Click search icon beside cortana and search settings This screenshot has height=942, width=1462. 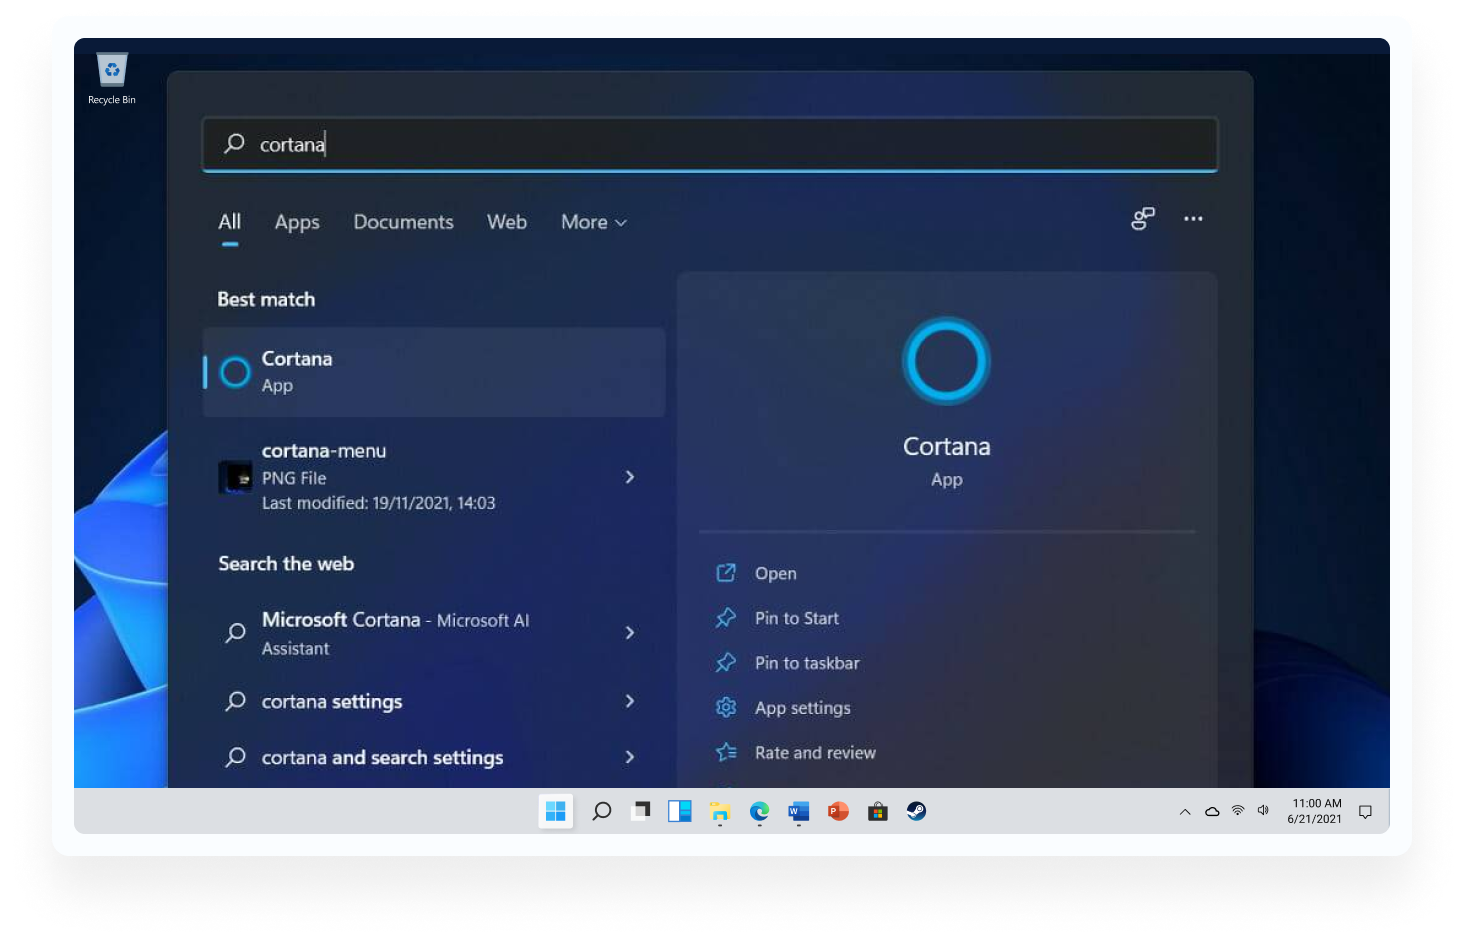click(x=235, y=757)
